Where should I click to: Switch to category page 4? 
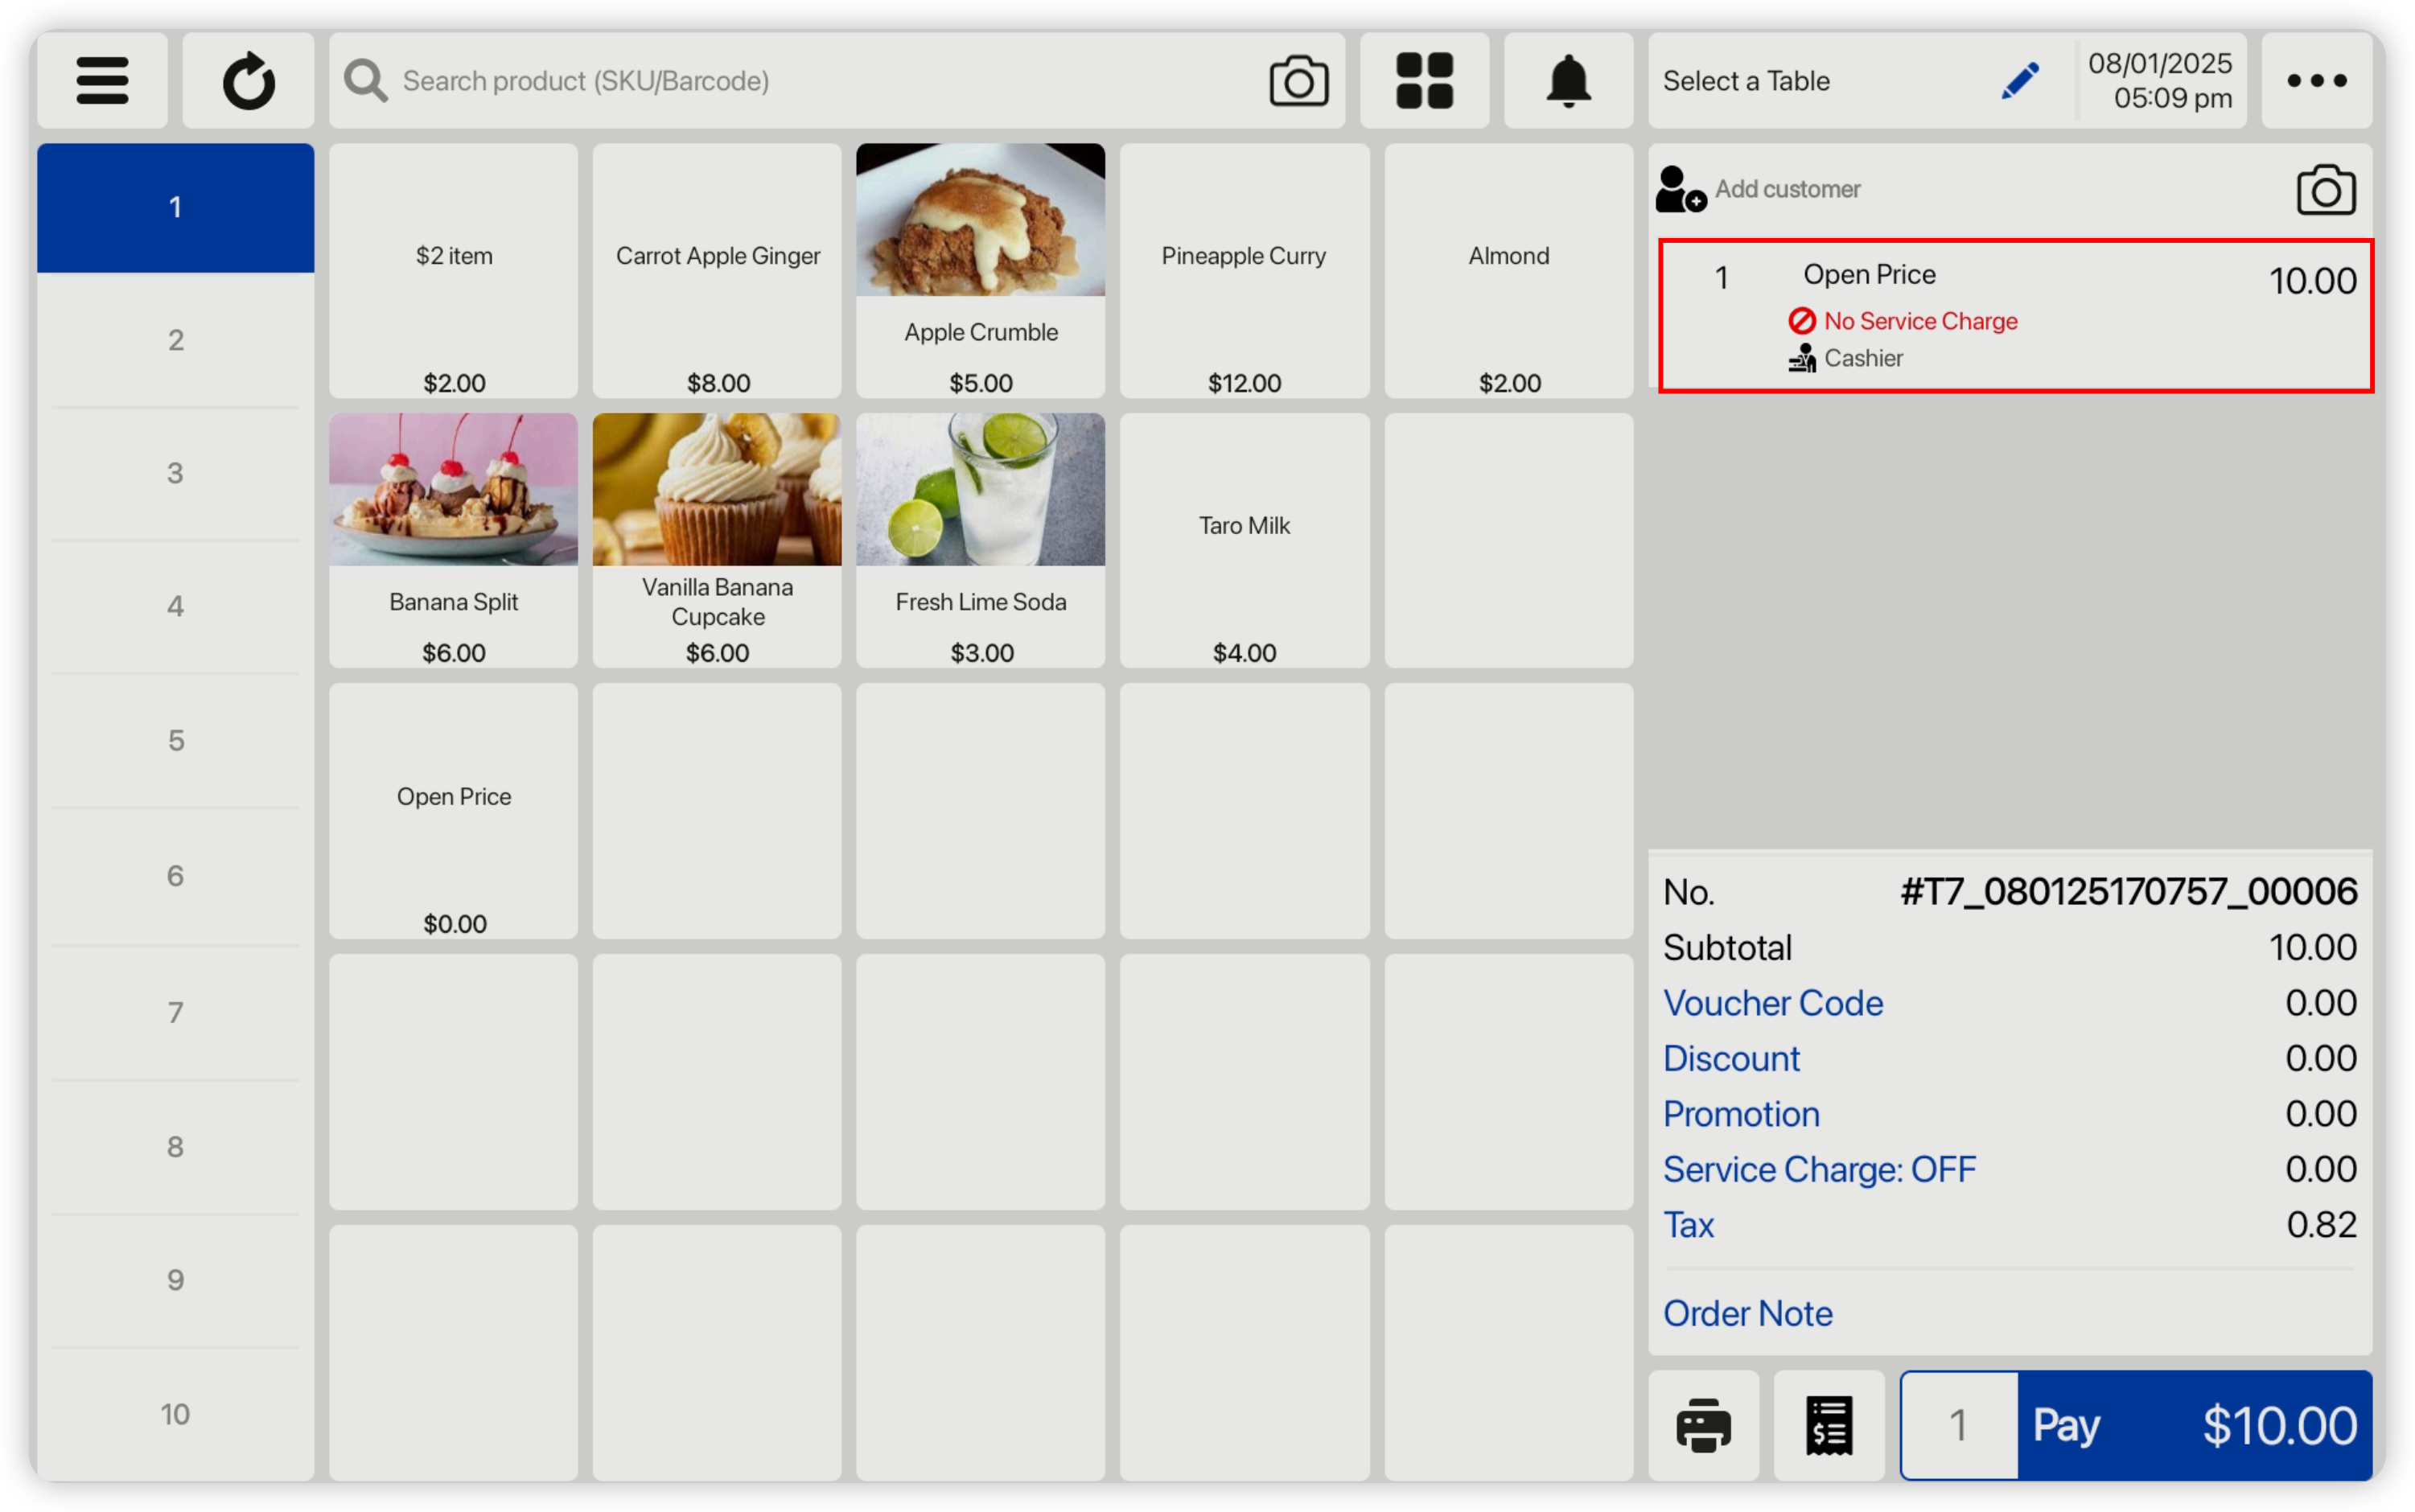click(175, 606)
